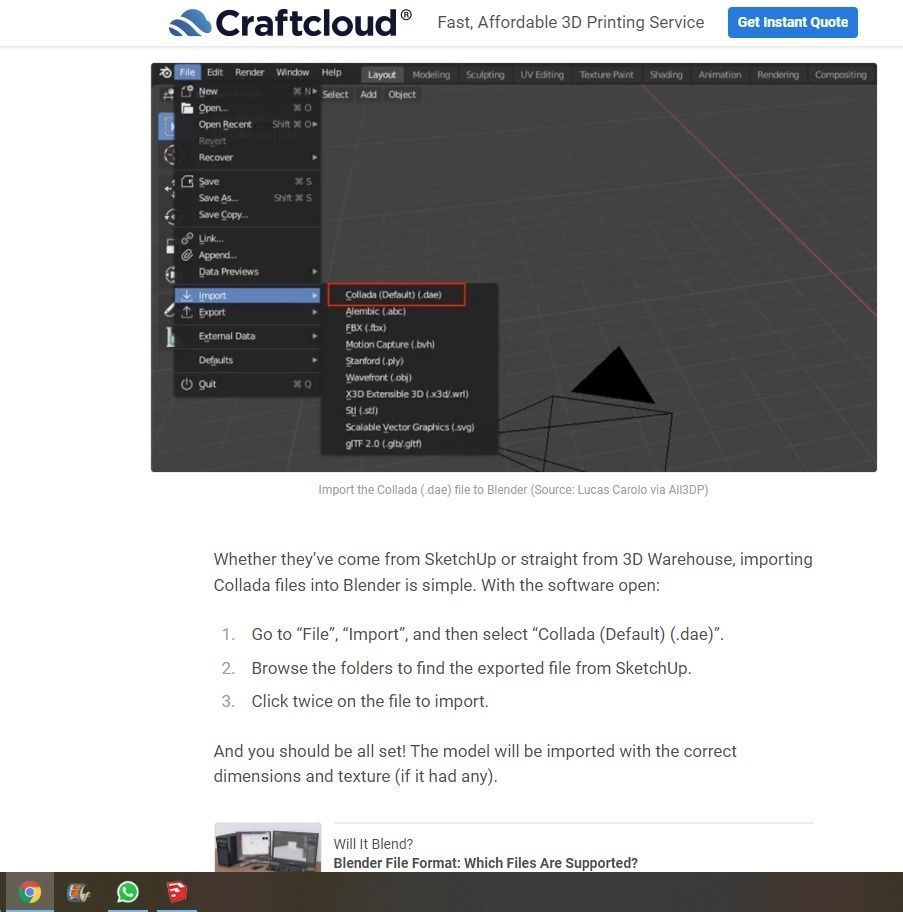Screen dimensions: 903x912
Task: Click the Blender File Format article link
Action: (x=486, y=863)
